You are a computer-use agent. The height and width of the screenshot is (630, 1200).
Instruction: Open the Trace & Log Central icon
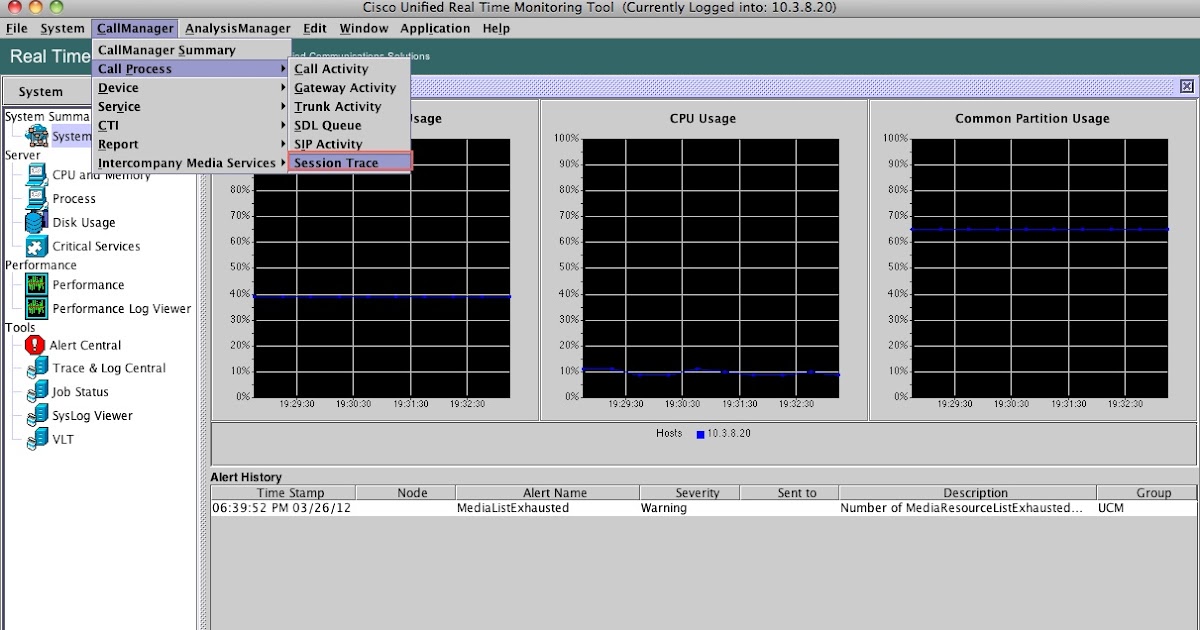click(36, 368)
